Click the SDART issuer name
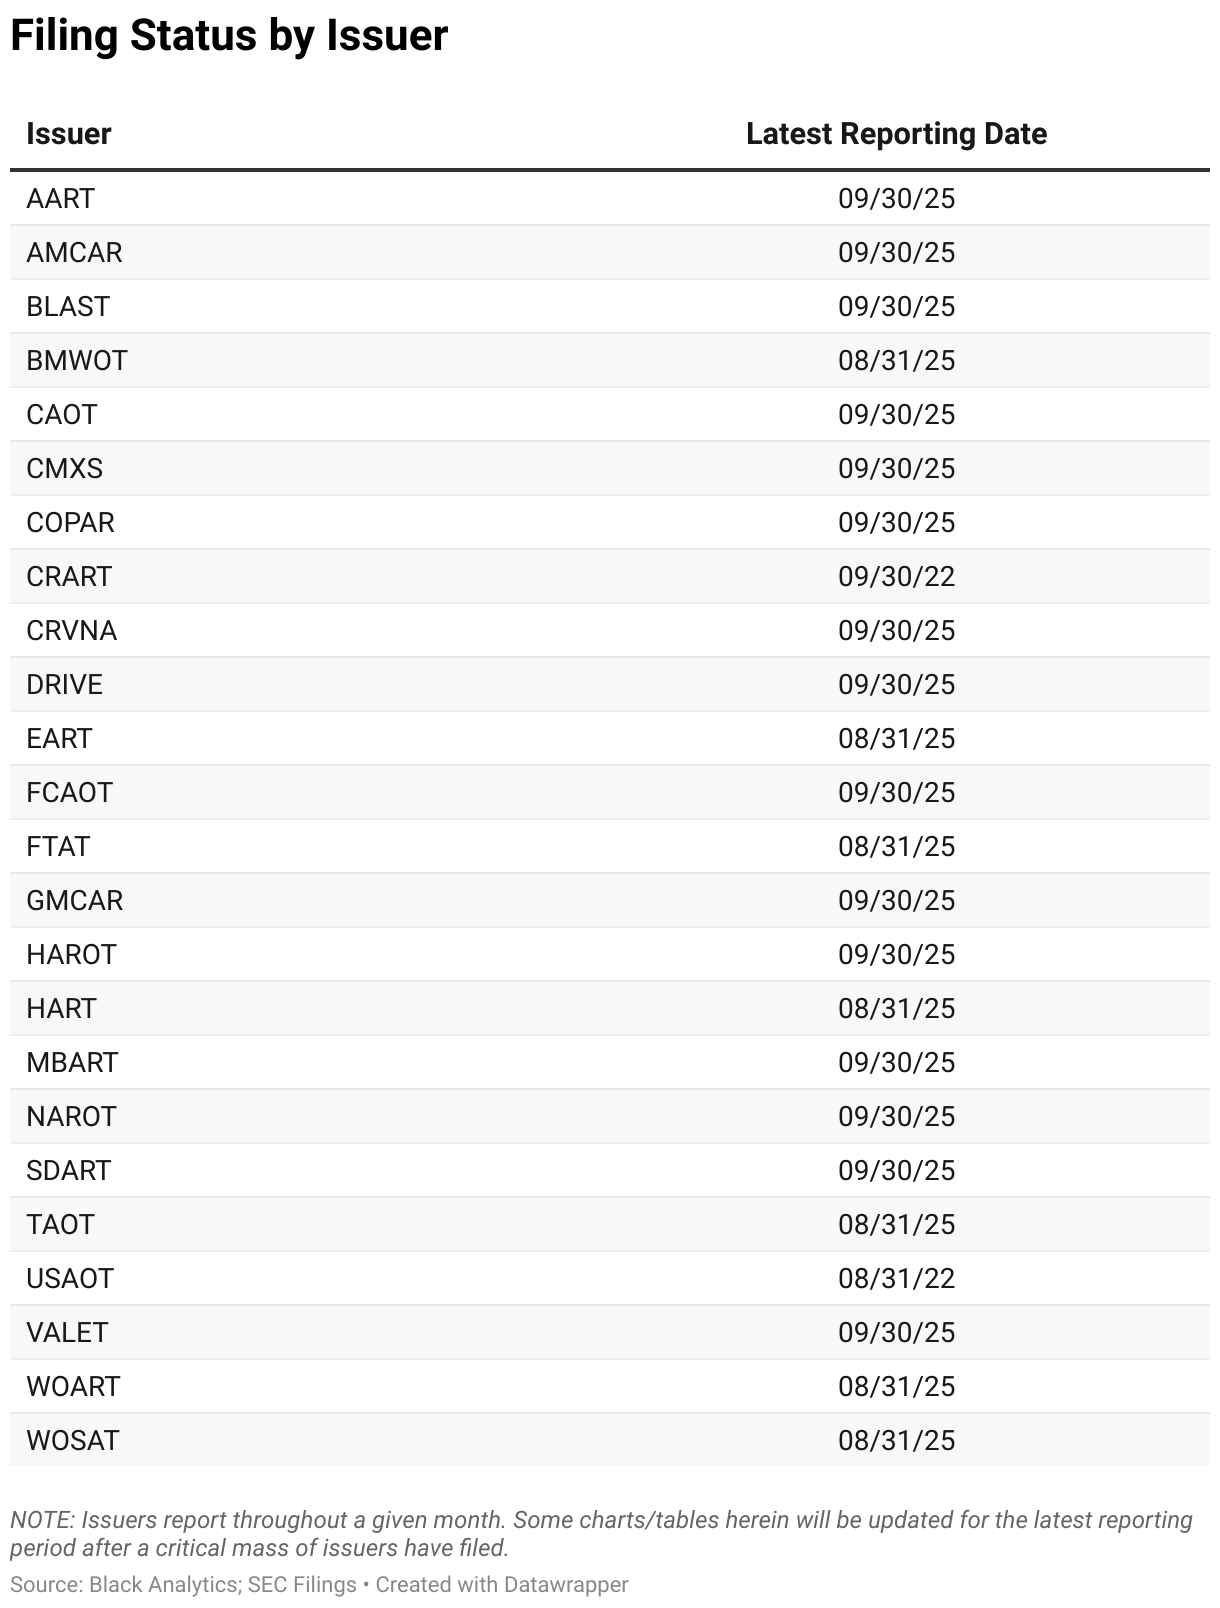This screenshot has width=1220, height=1608. (68, 1170)
